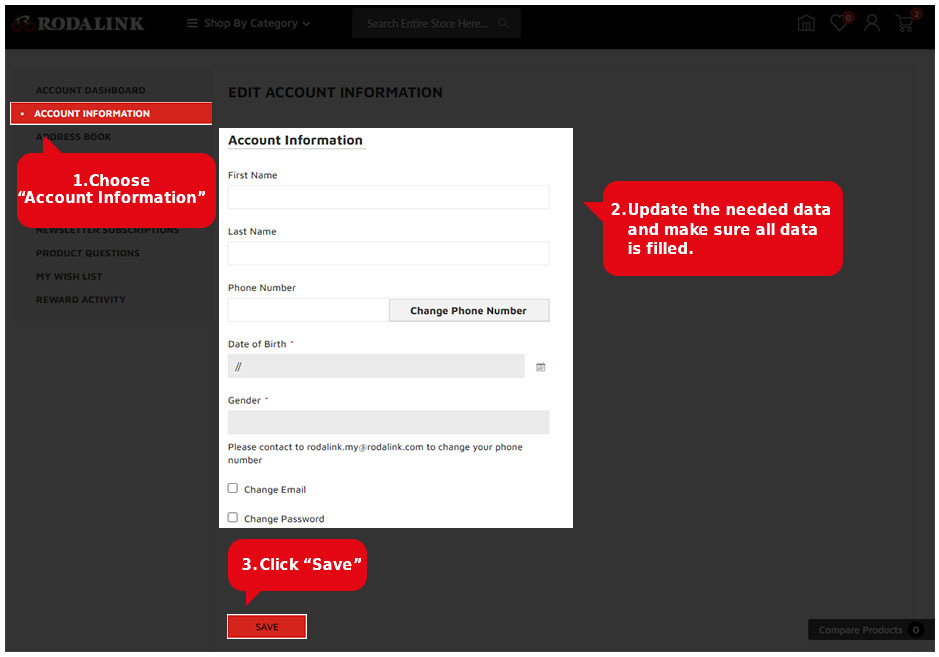Open the Date of Birth picker field
This screenshot has width=939, height=657.
point(375,366)
